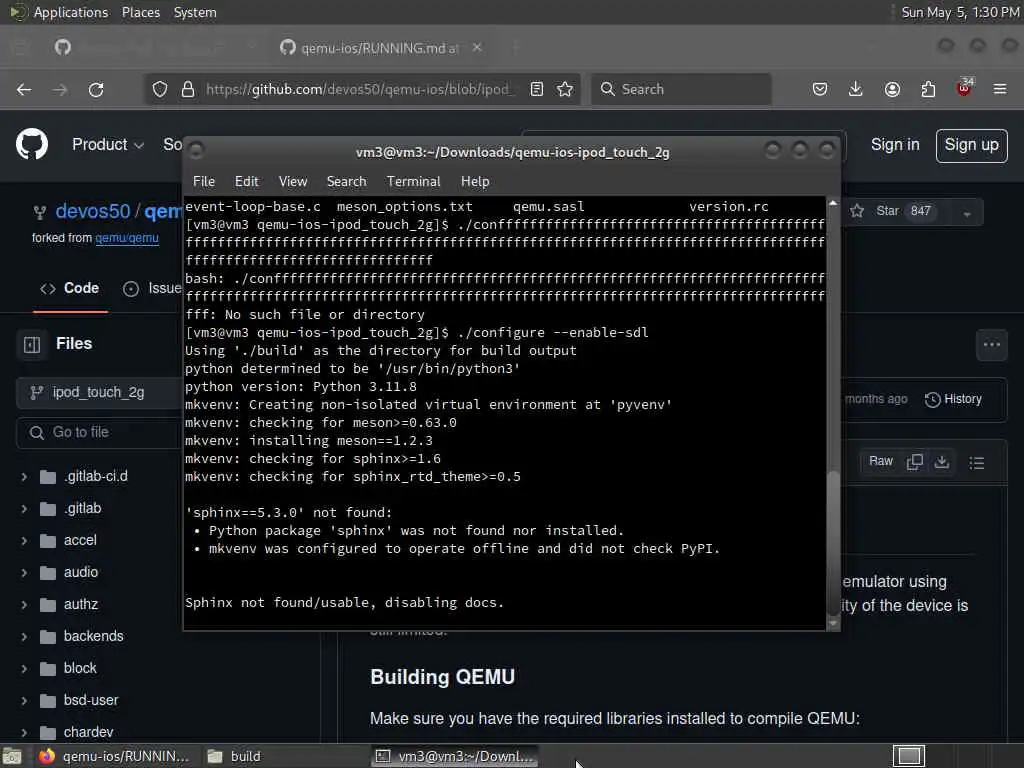Screen dimensions: 1024x768
Task: Go to GitHub home via octocat logo
Action: coord(32,144)
